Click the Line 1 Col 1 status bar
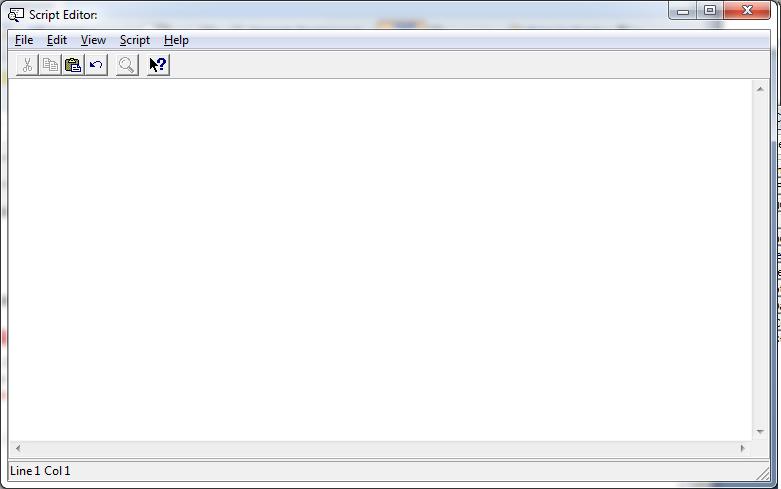Screen dimensions: 781x489 (40, 471)
